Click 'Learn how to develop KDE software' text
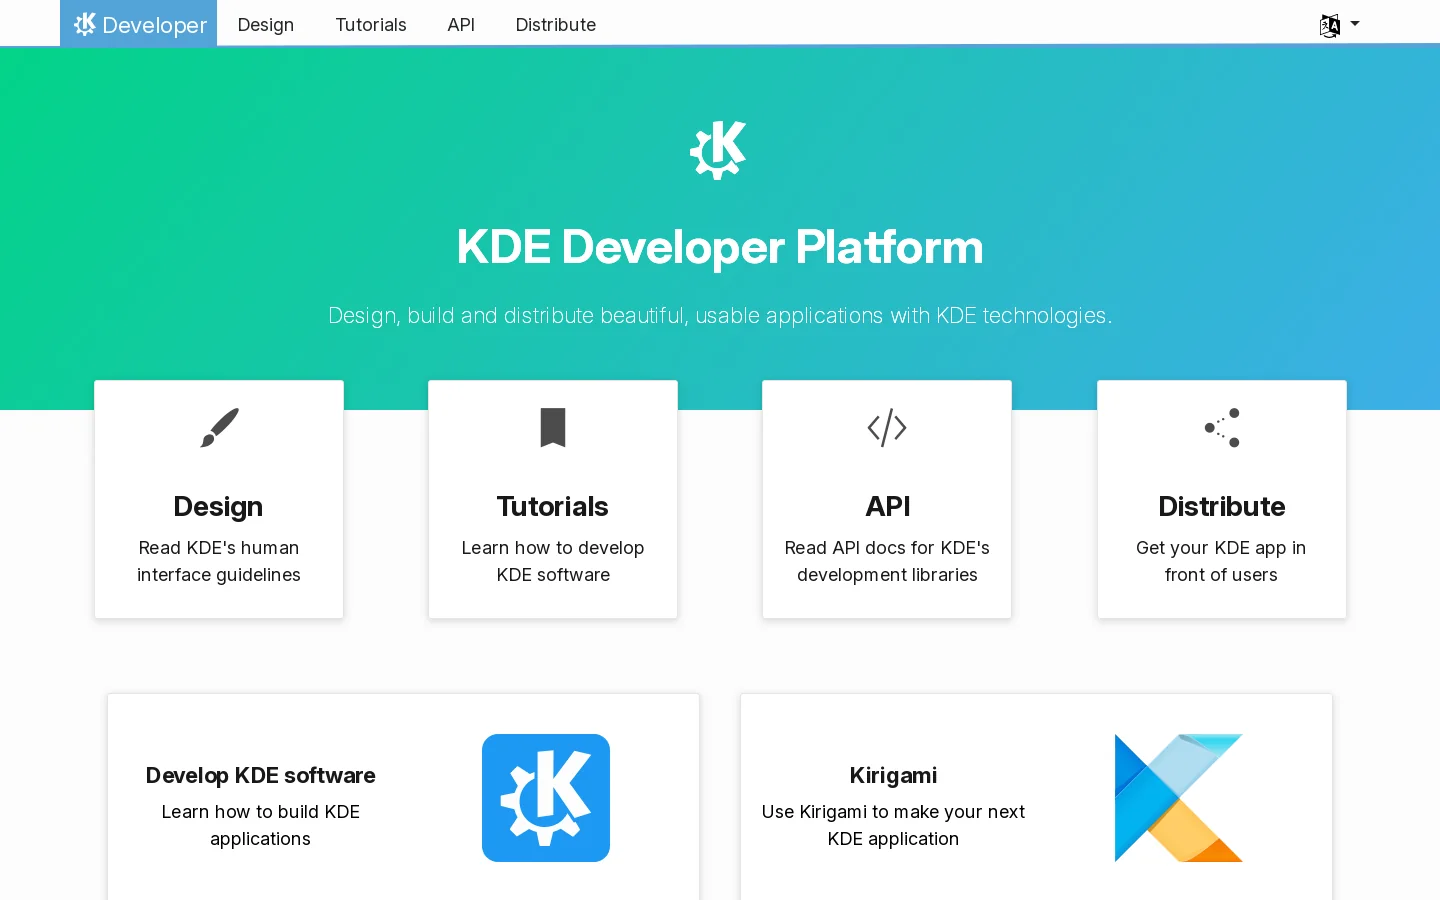The image size is (1440, 900). pos(553,561)
